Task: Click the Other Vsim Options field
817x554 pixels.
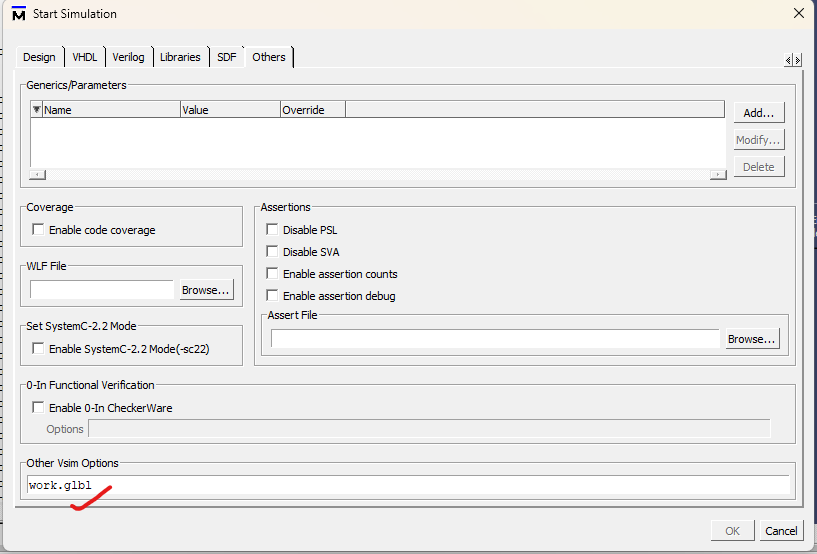Action: pos(408,485)
